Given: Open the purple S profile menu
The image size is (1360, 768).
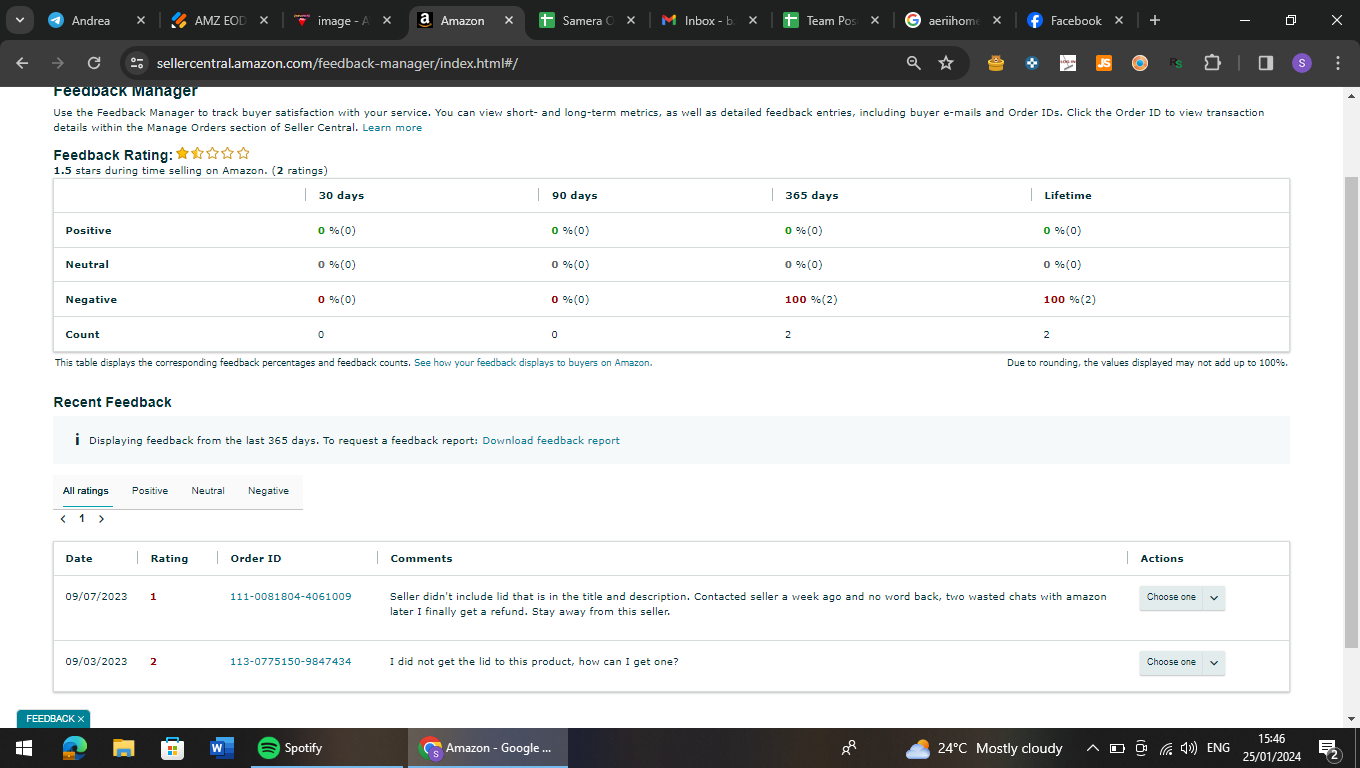Looking at the screenshot, I should (x=1301, y=63).
